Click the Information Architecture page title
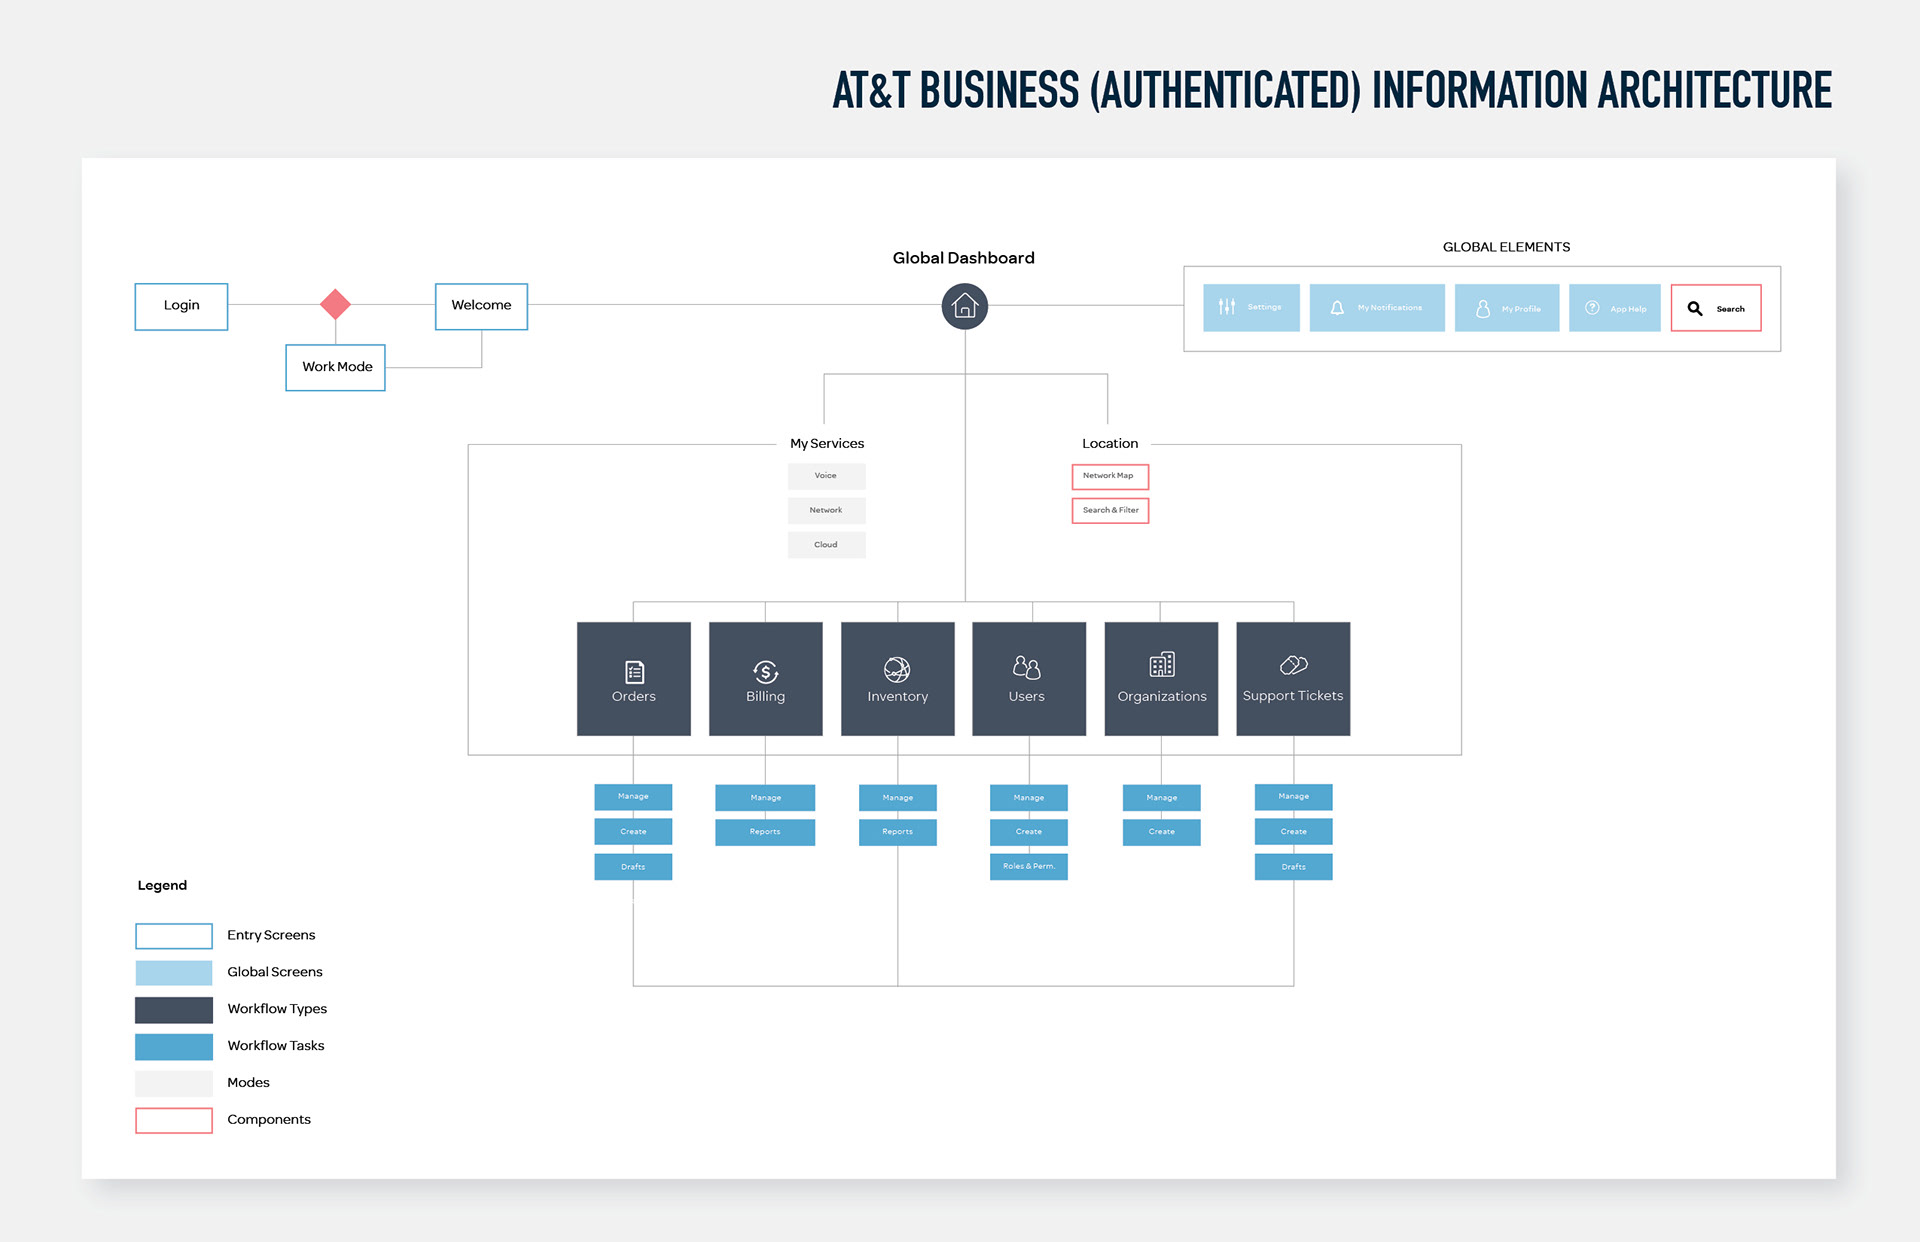1920x1242 pixels. [1332, 90]
